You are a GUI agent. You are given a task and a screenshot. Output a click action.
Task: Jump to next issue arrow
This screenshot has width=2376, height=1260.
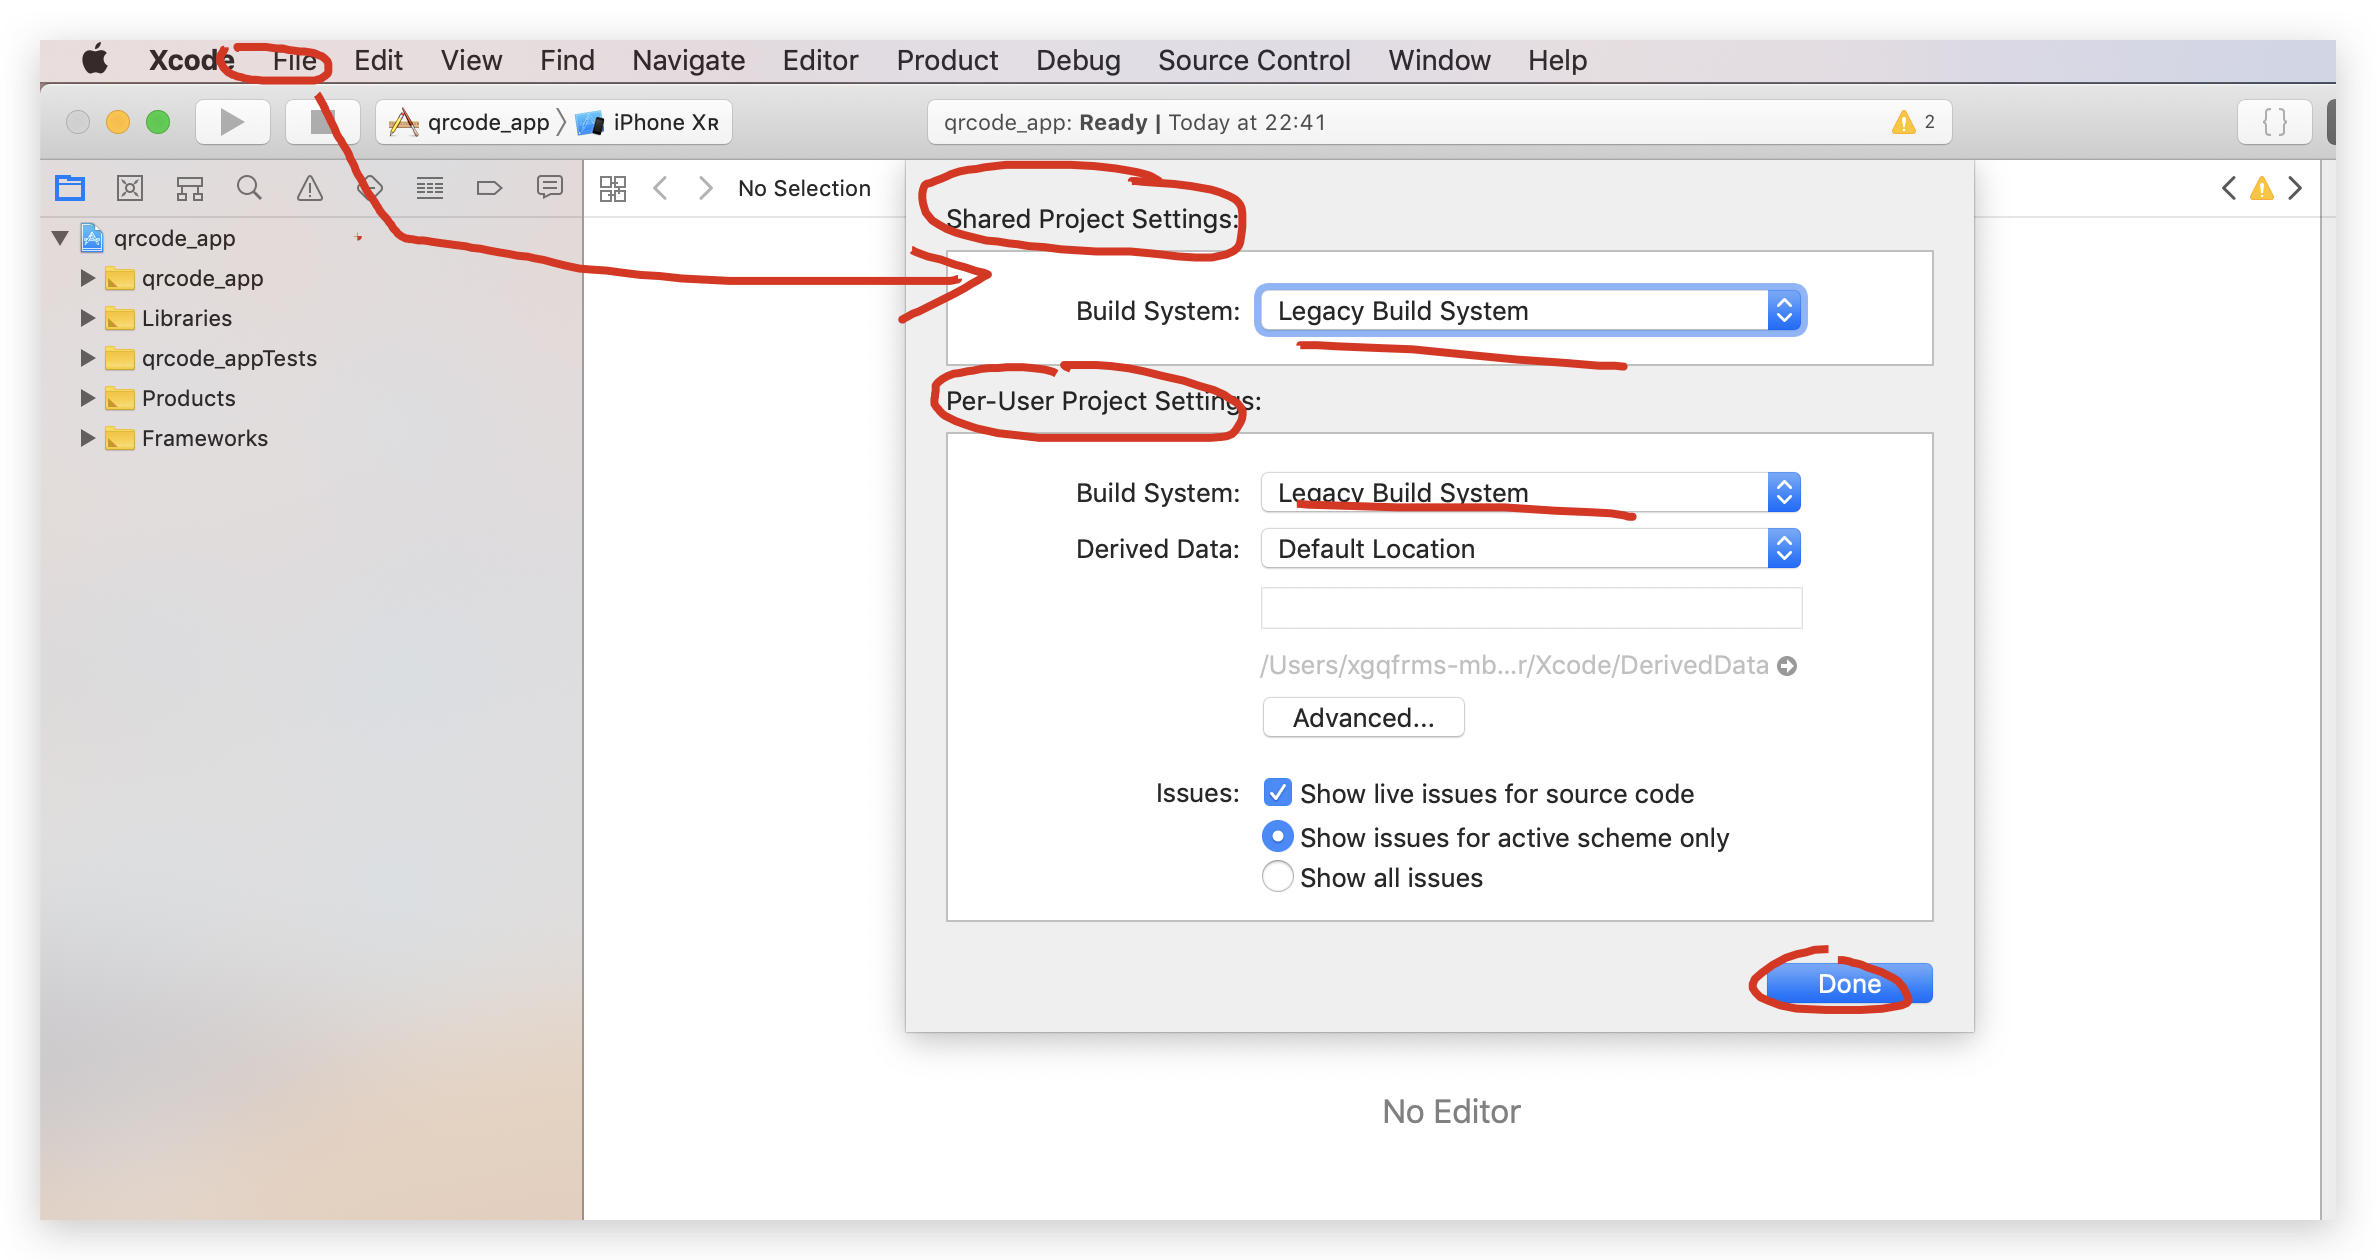coord(2295,188)
